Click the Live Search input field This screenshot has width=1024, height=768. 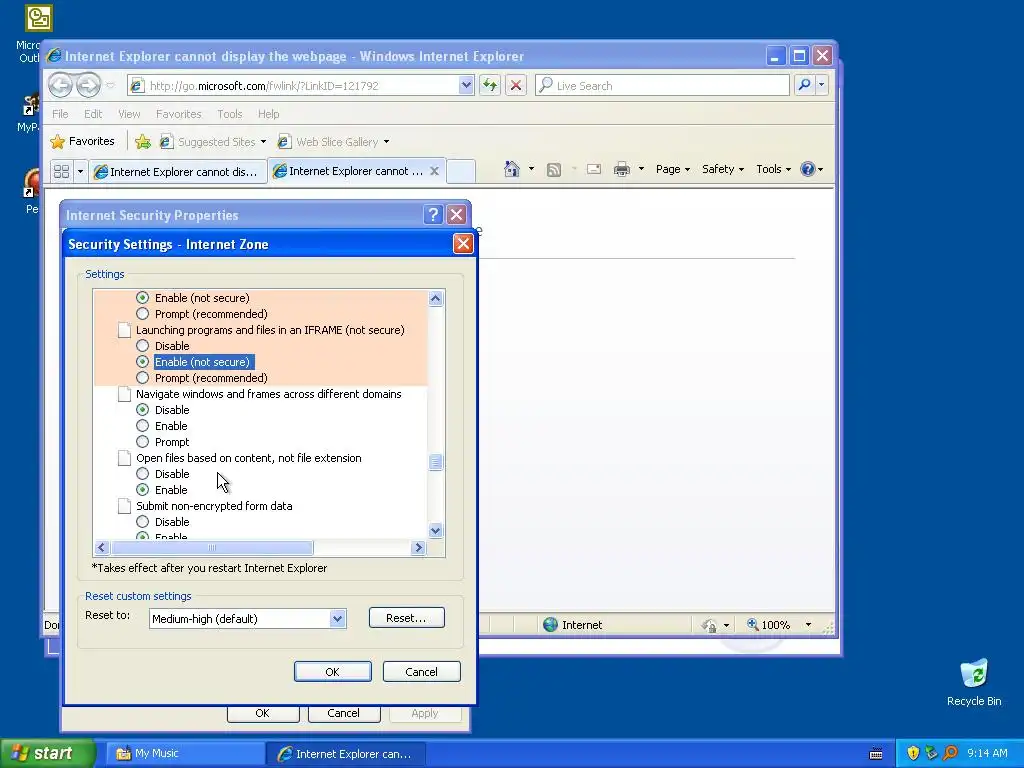click(x=663, y=85)
